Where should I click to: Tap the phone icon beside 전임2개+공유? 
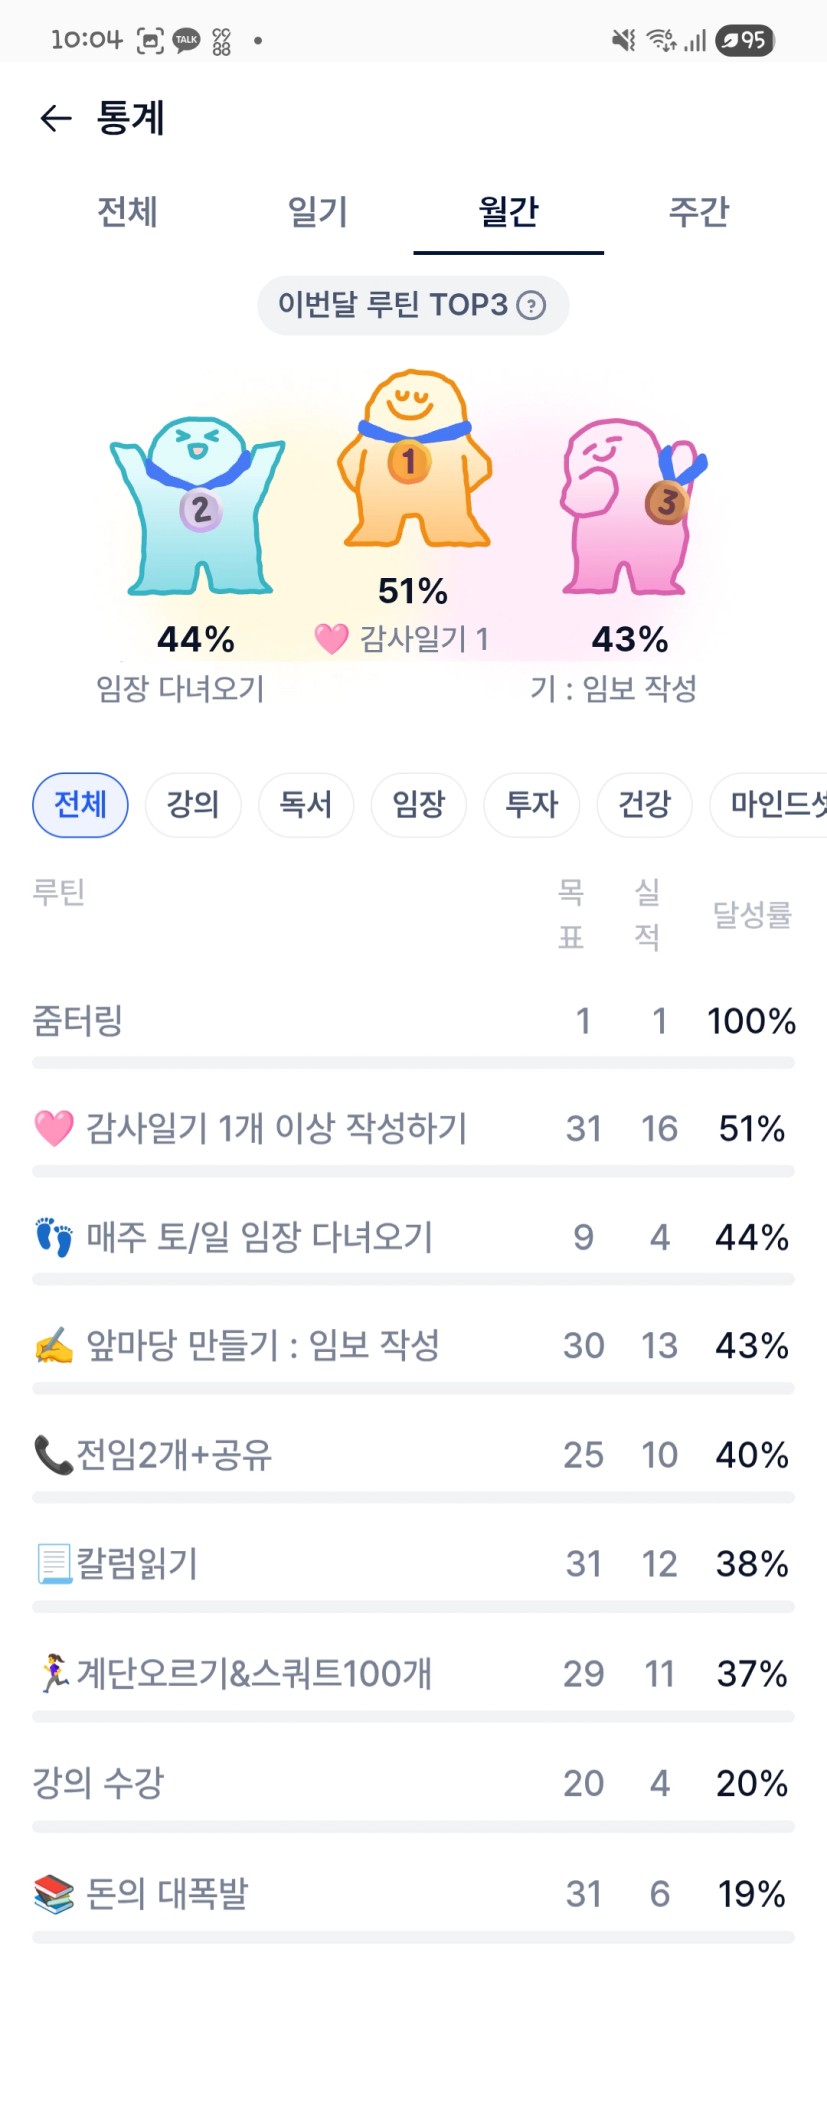point(52,1455)
